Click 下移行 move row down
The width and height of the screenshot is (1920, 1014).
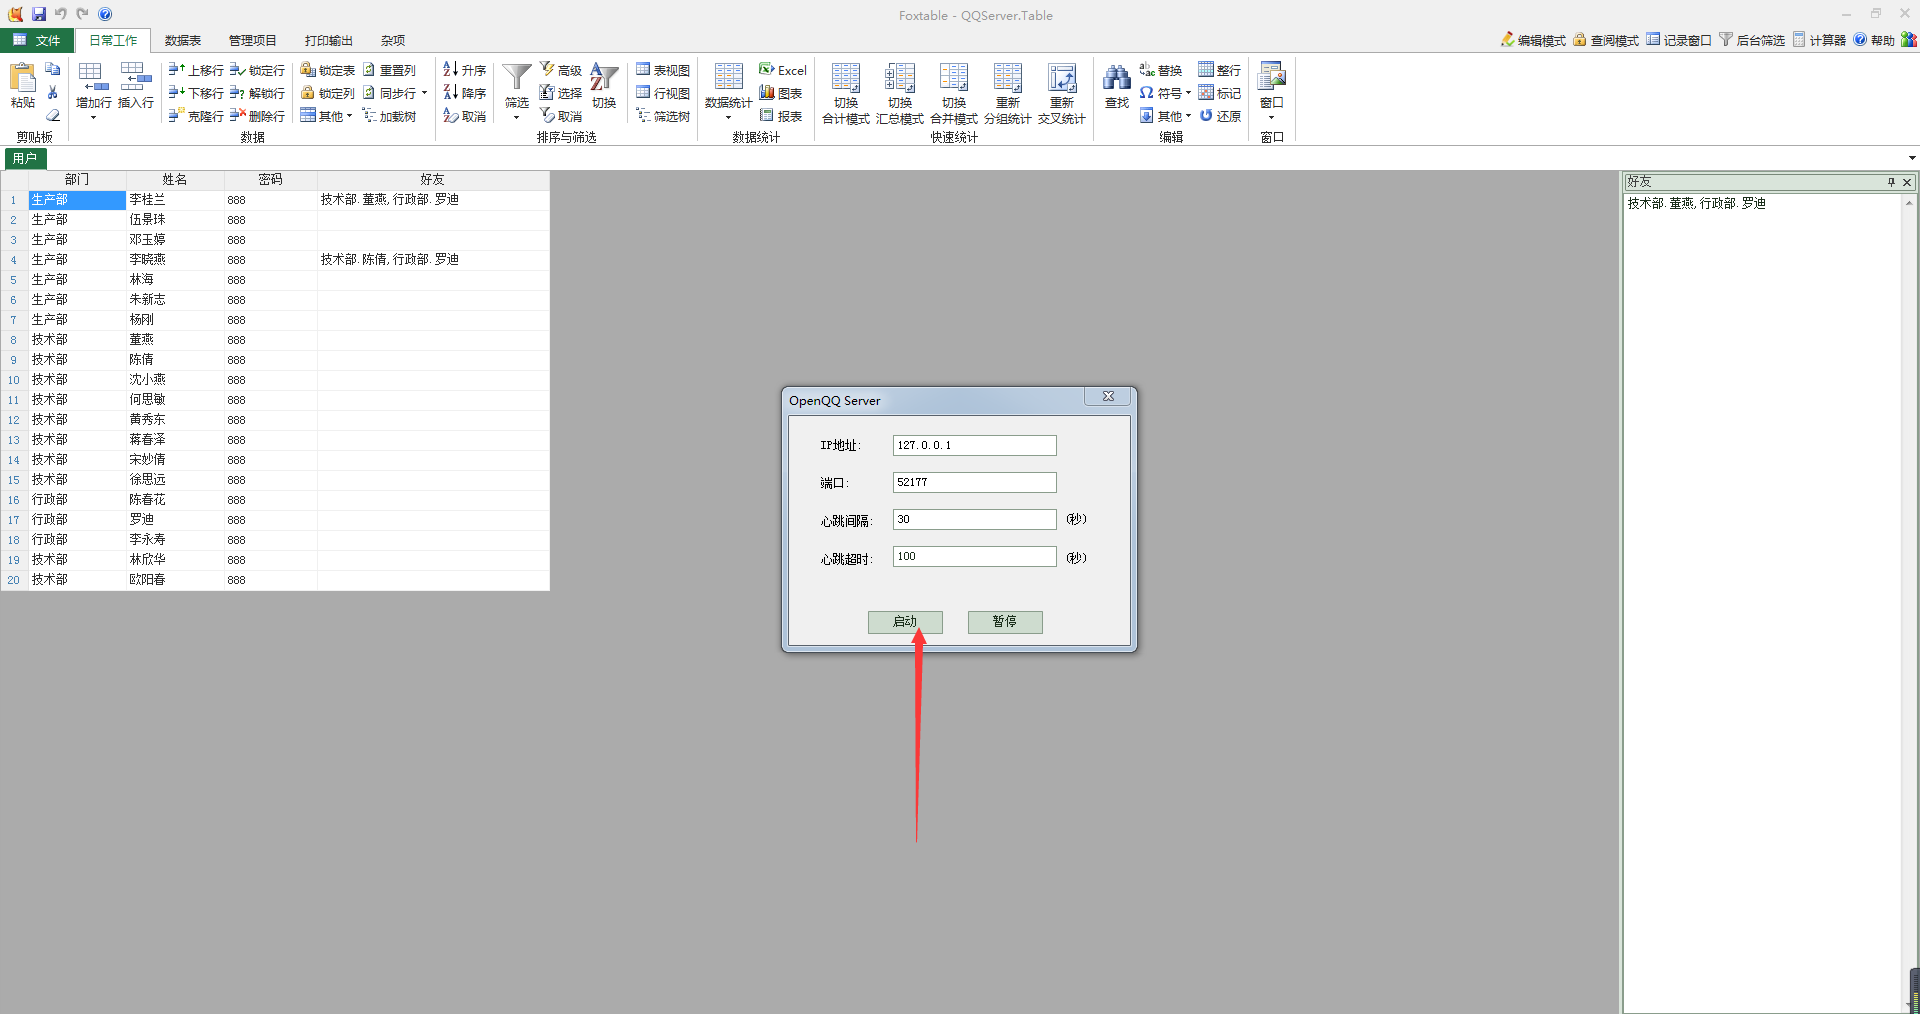click(x=196, y=93)
